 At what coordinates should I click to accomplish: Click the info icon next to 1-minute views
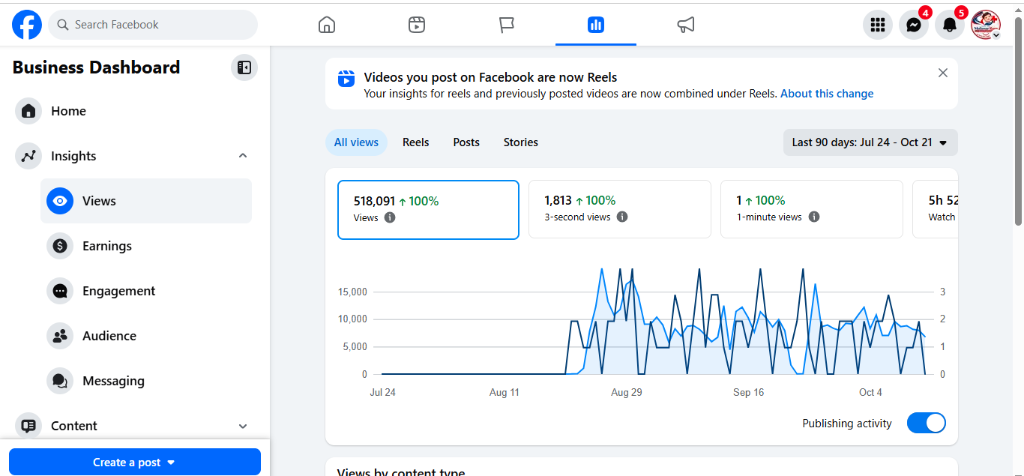pos(813,217)
